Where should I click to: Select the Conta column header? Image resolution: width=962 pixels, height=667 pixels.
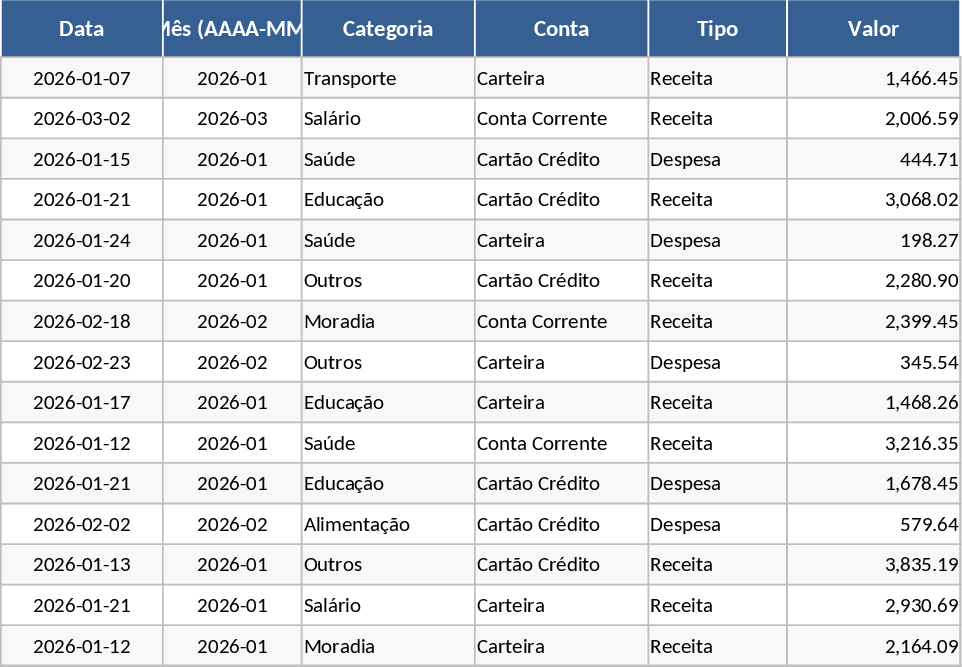click(x=561, y=29)
